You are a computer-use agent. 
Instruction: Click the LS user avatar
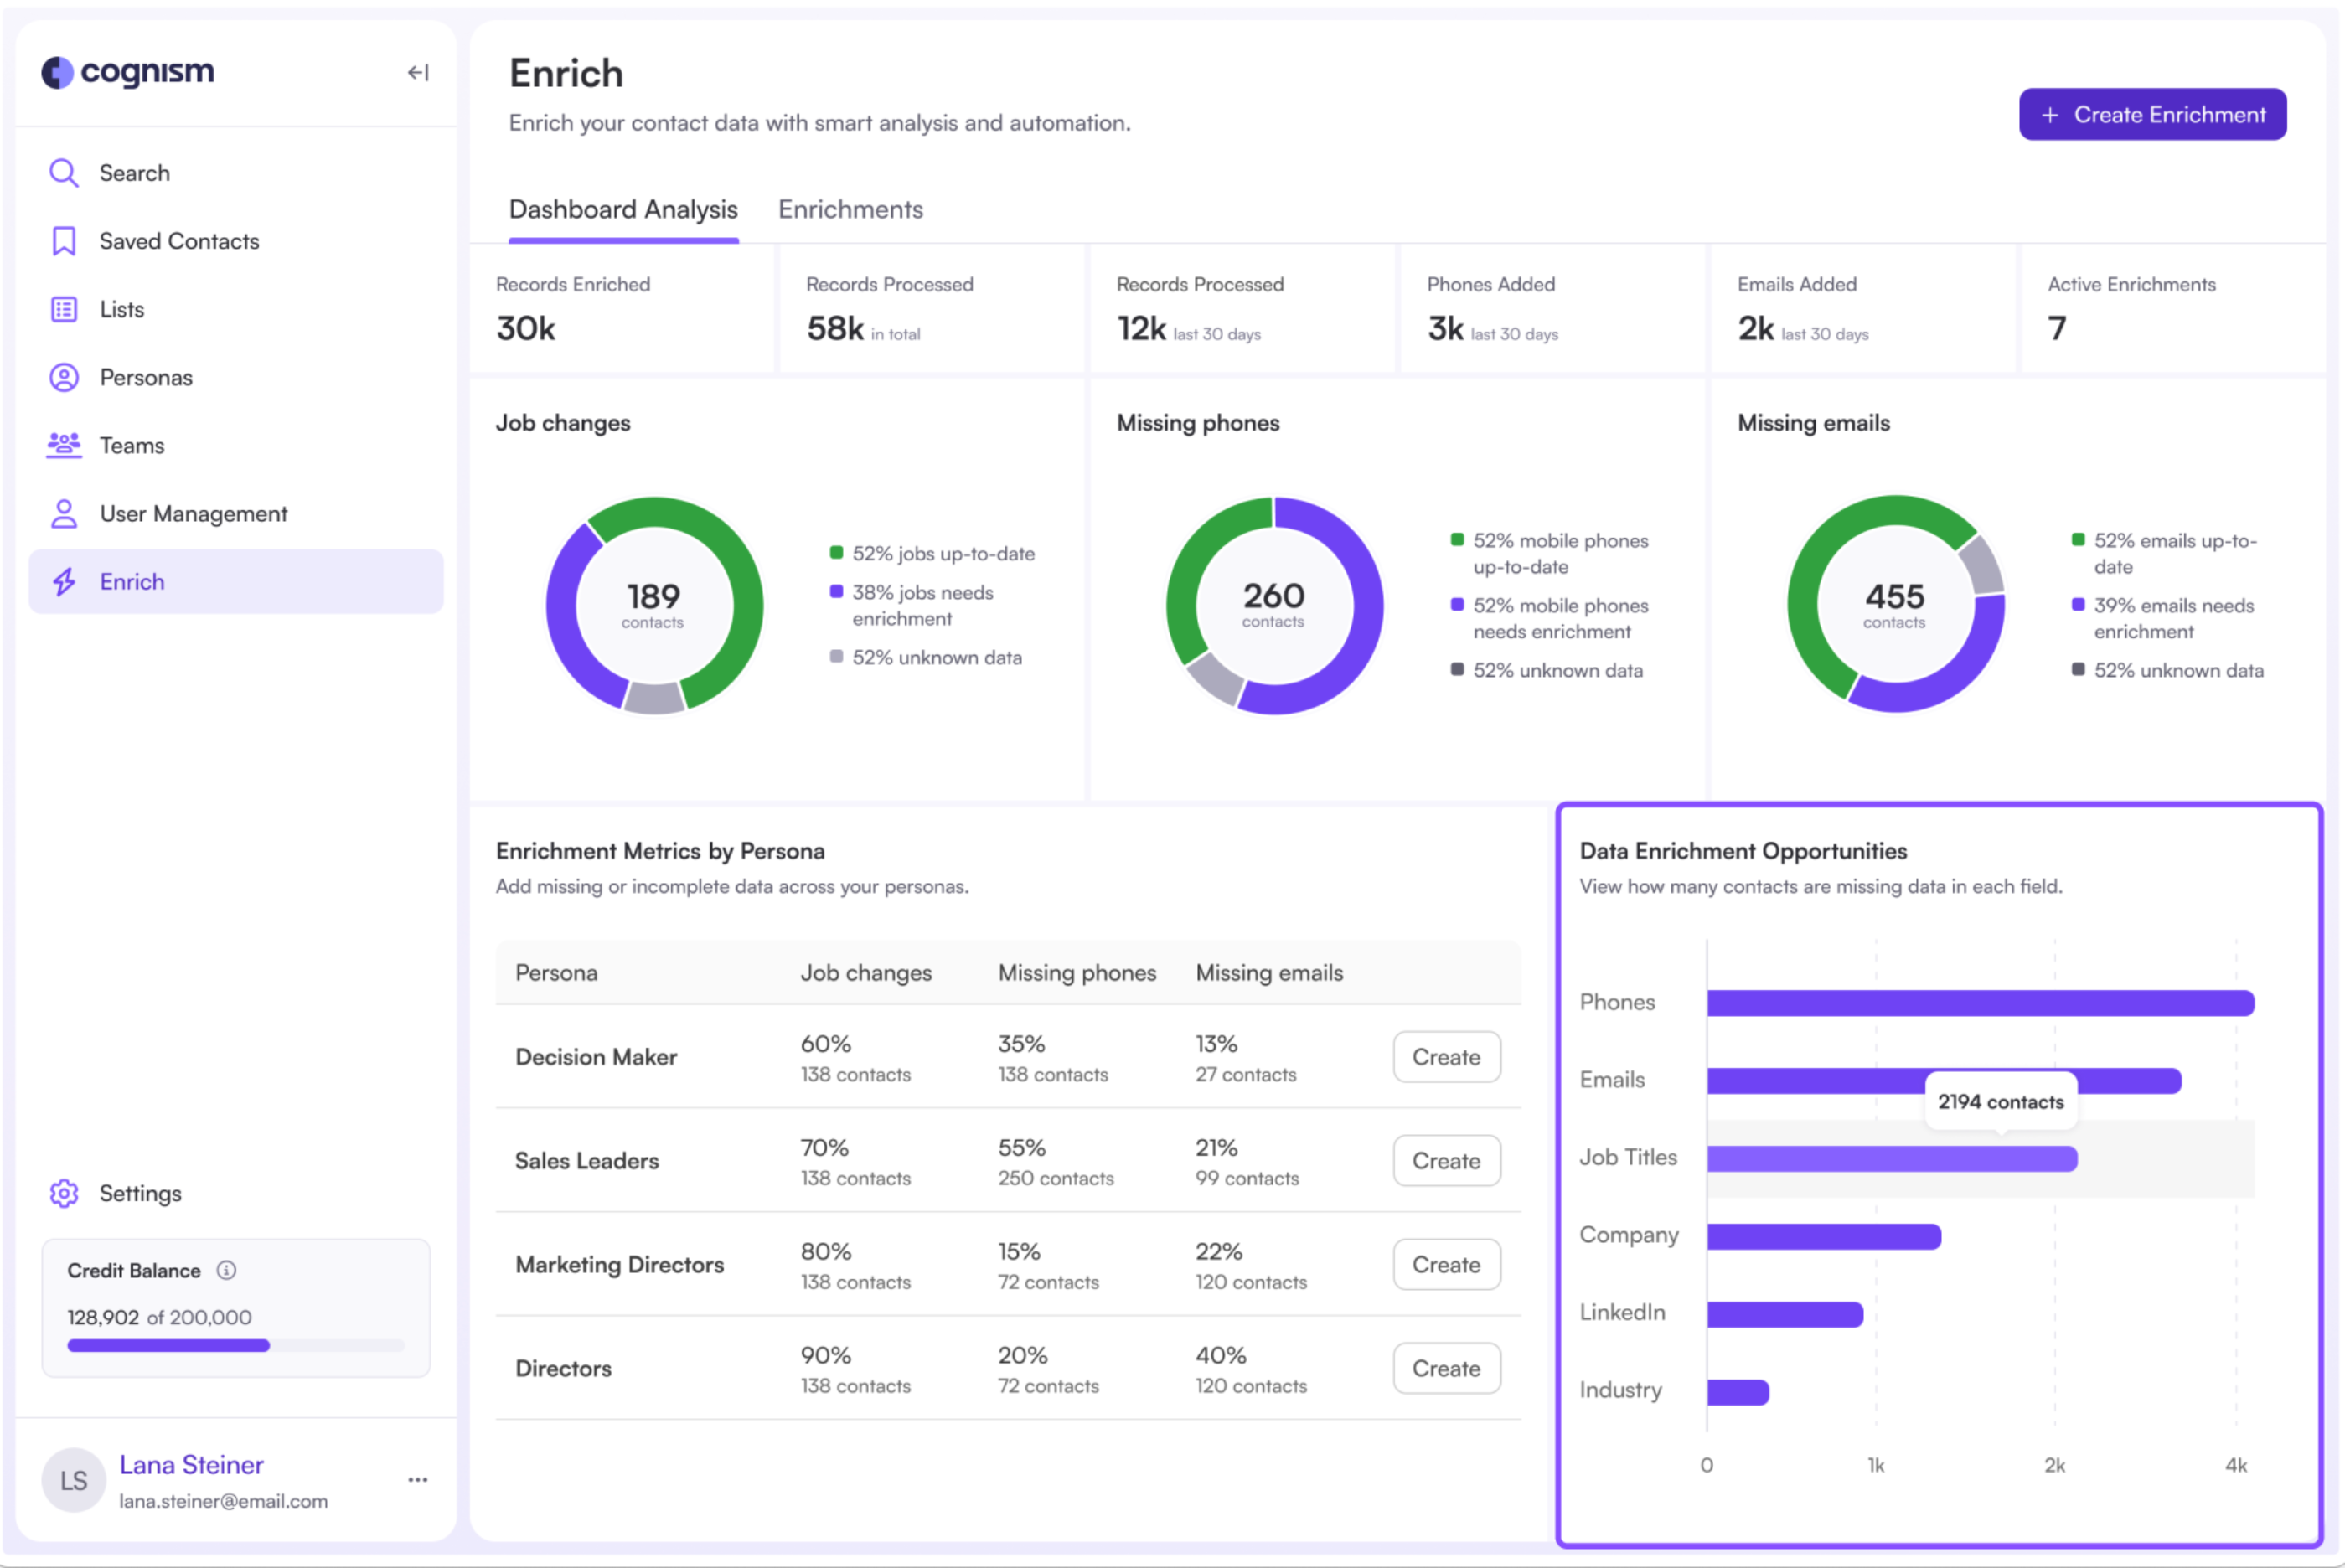[x=73, y=1479]
